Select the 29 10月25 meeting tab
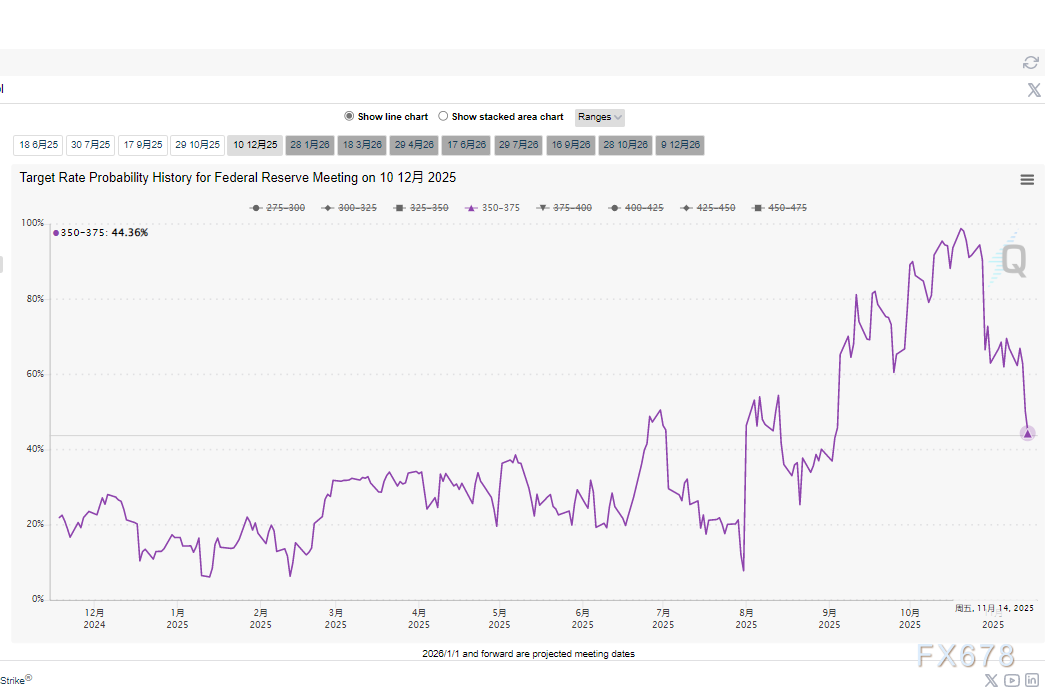The image size is (1045, 691). point(197,145)
